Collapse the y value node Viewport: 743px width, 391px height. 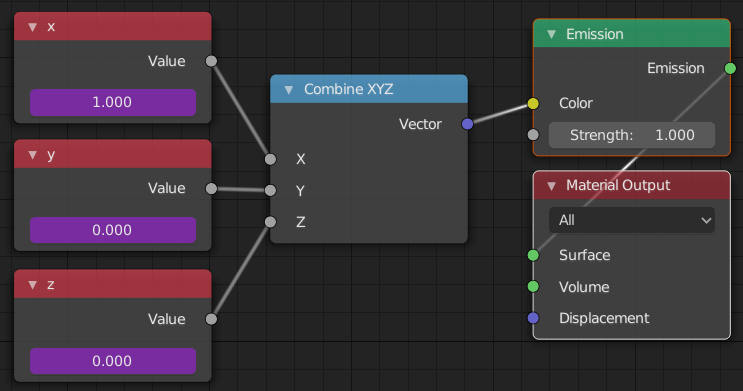32,155
